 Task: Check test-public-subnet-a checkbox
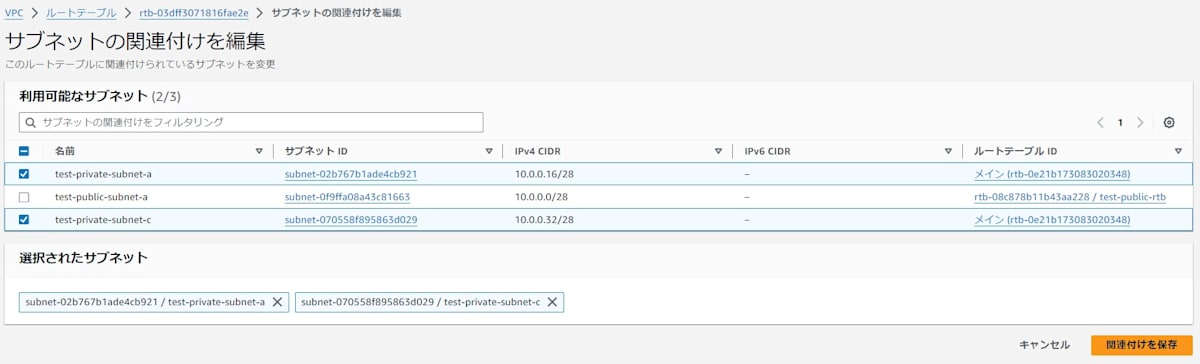[x=24, y=197]
